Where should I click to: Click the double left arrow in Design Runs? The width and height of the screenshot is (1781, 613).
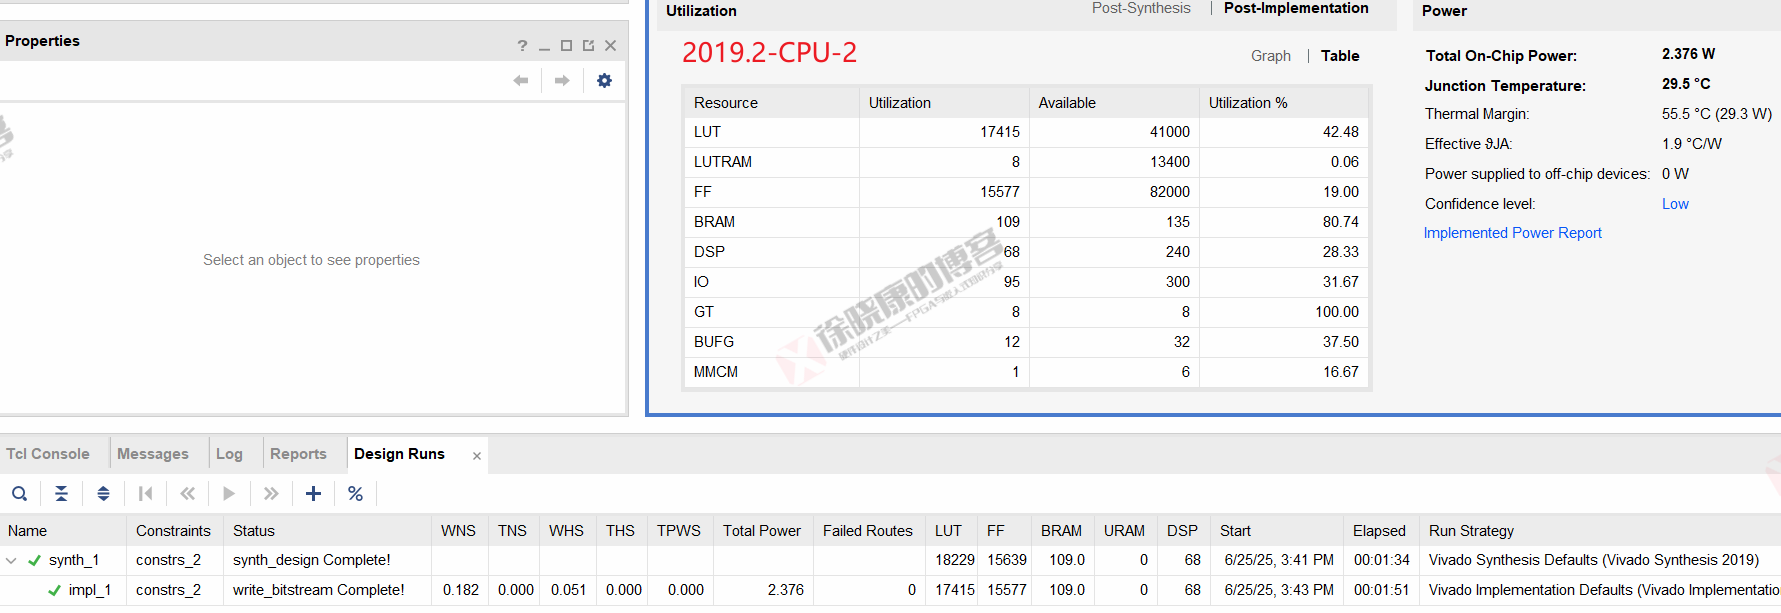click(188, 494)
